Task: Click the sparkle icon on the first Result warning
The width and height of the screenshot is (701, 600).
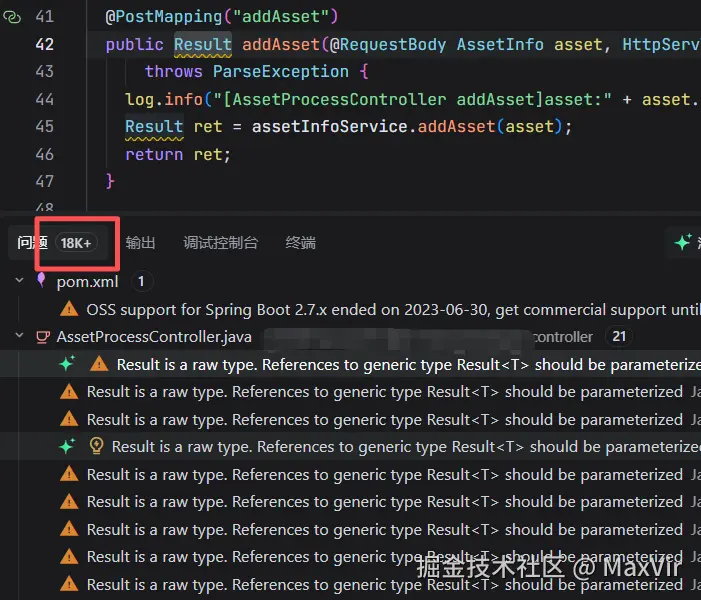Action: pos(67,364)
